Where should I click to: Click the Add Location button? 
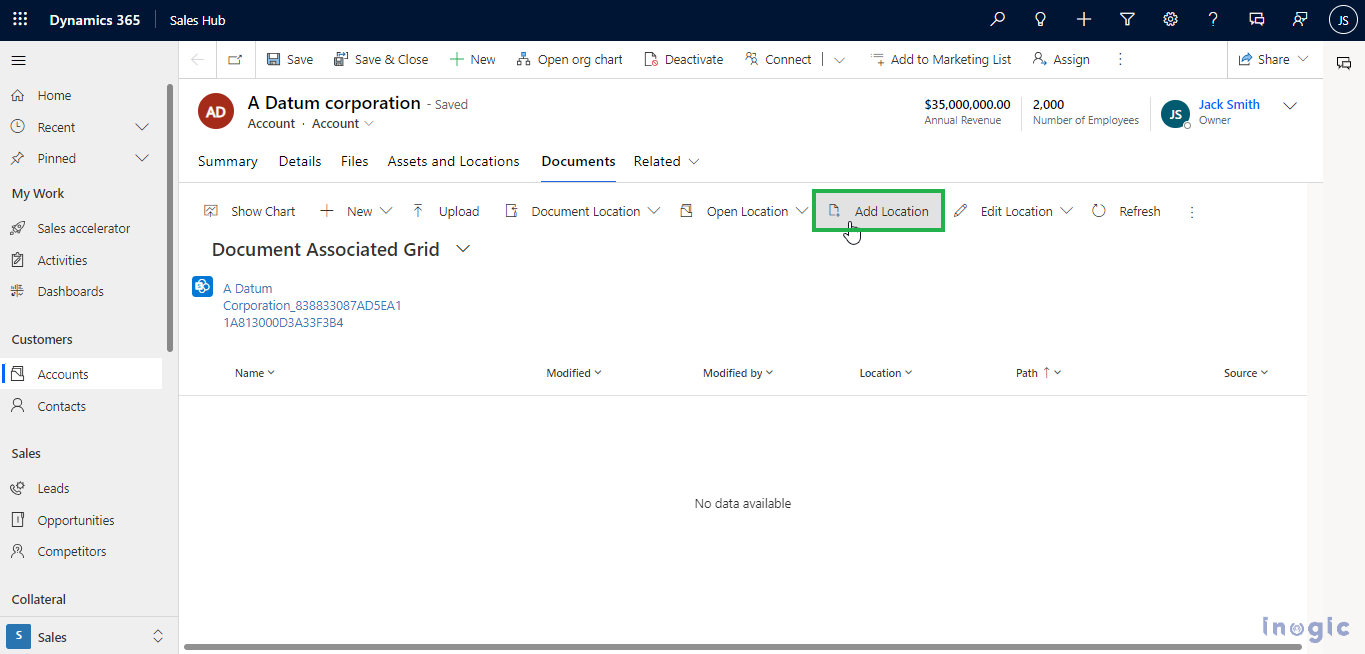coord(879,211)
